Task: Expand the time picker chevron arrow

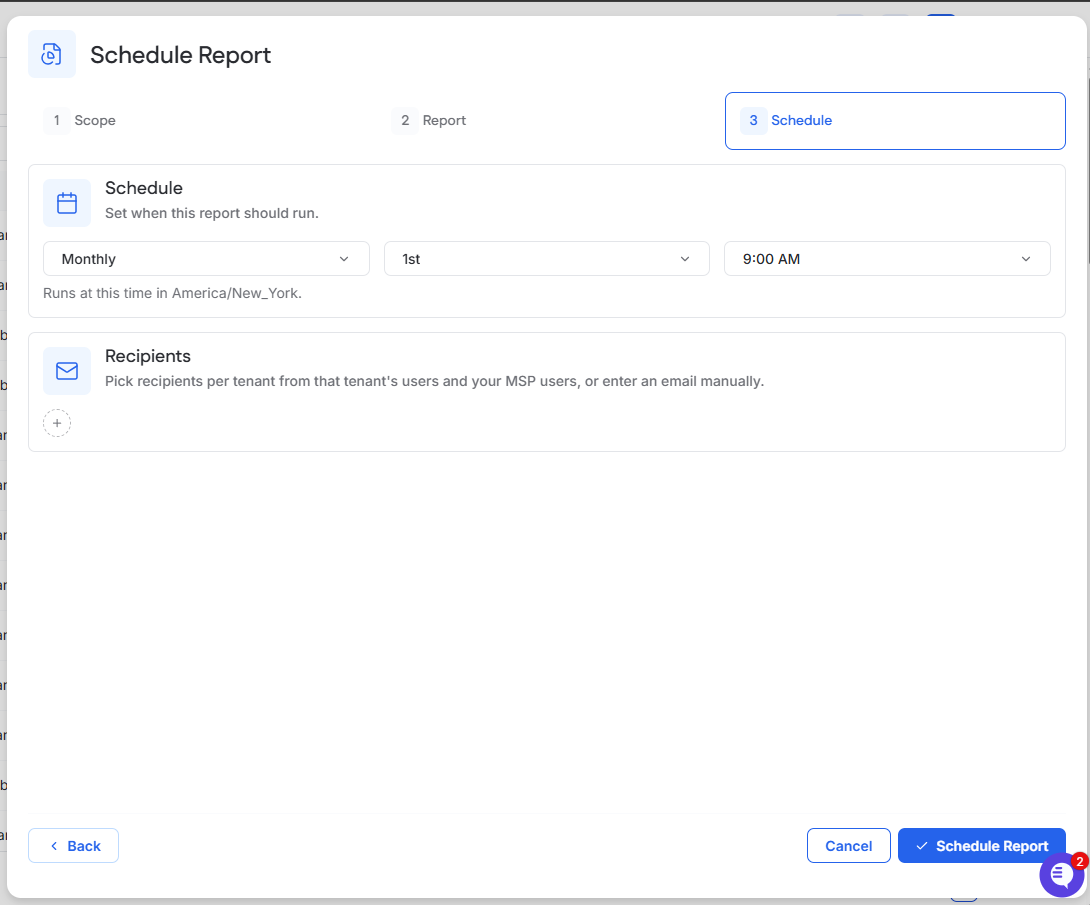Action: point(1026,259)
